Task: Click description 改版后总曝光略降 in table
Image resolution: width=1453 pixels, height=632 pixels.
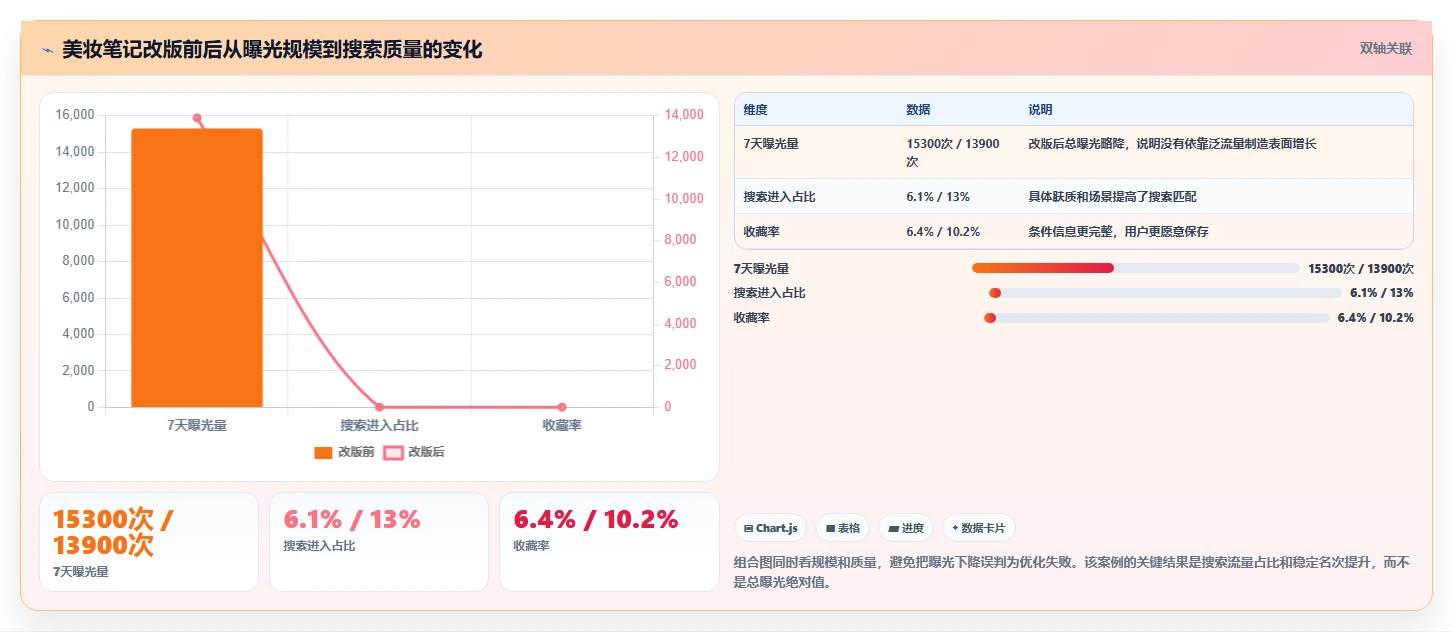Action: coord(1172,144)
